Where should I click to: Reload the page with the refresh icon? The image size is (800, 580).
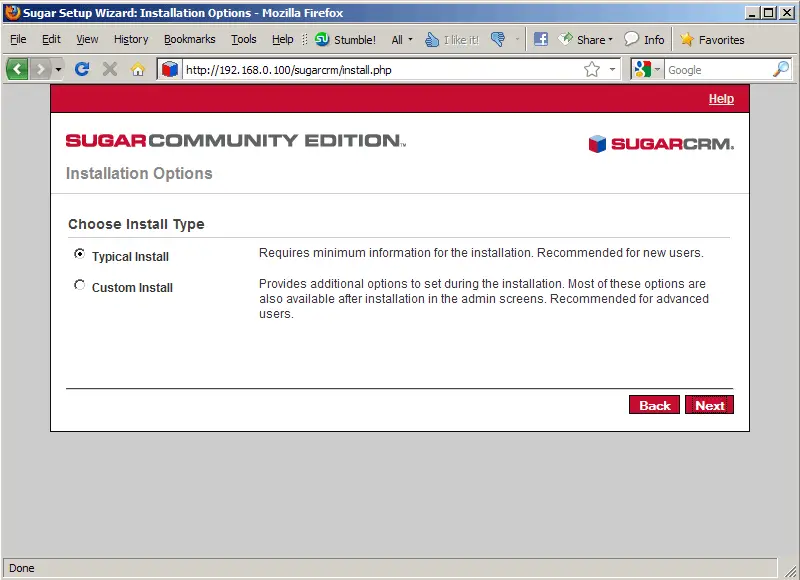tap(82, 68)
